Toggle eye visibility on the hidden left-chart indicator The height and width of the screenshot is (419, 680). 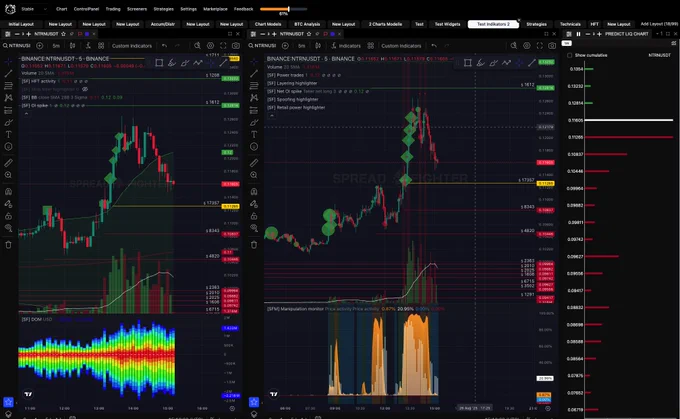85,89
